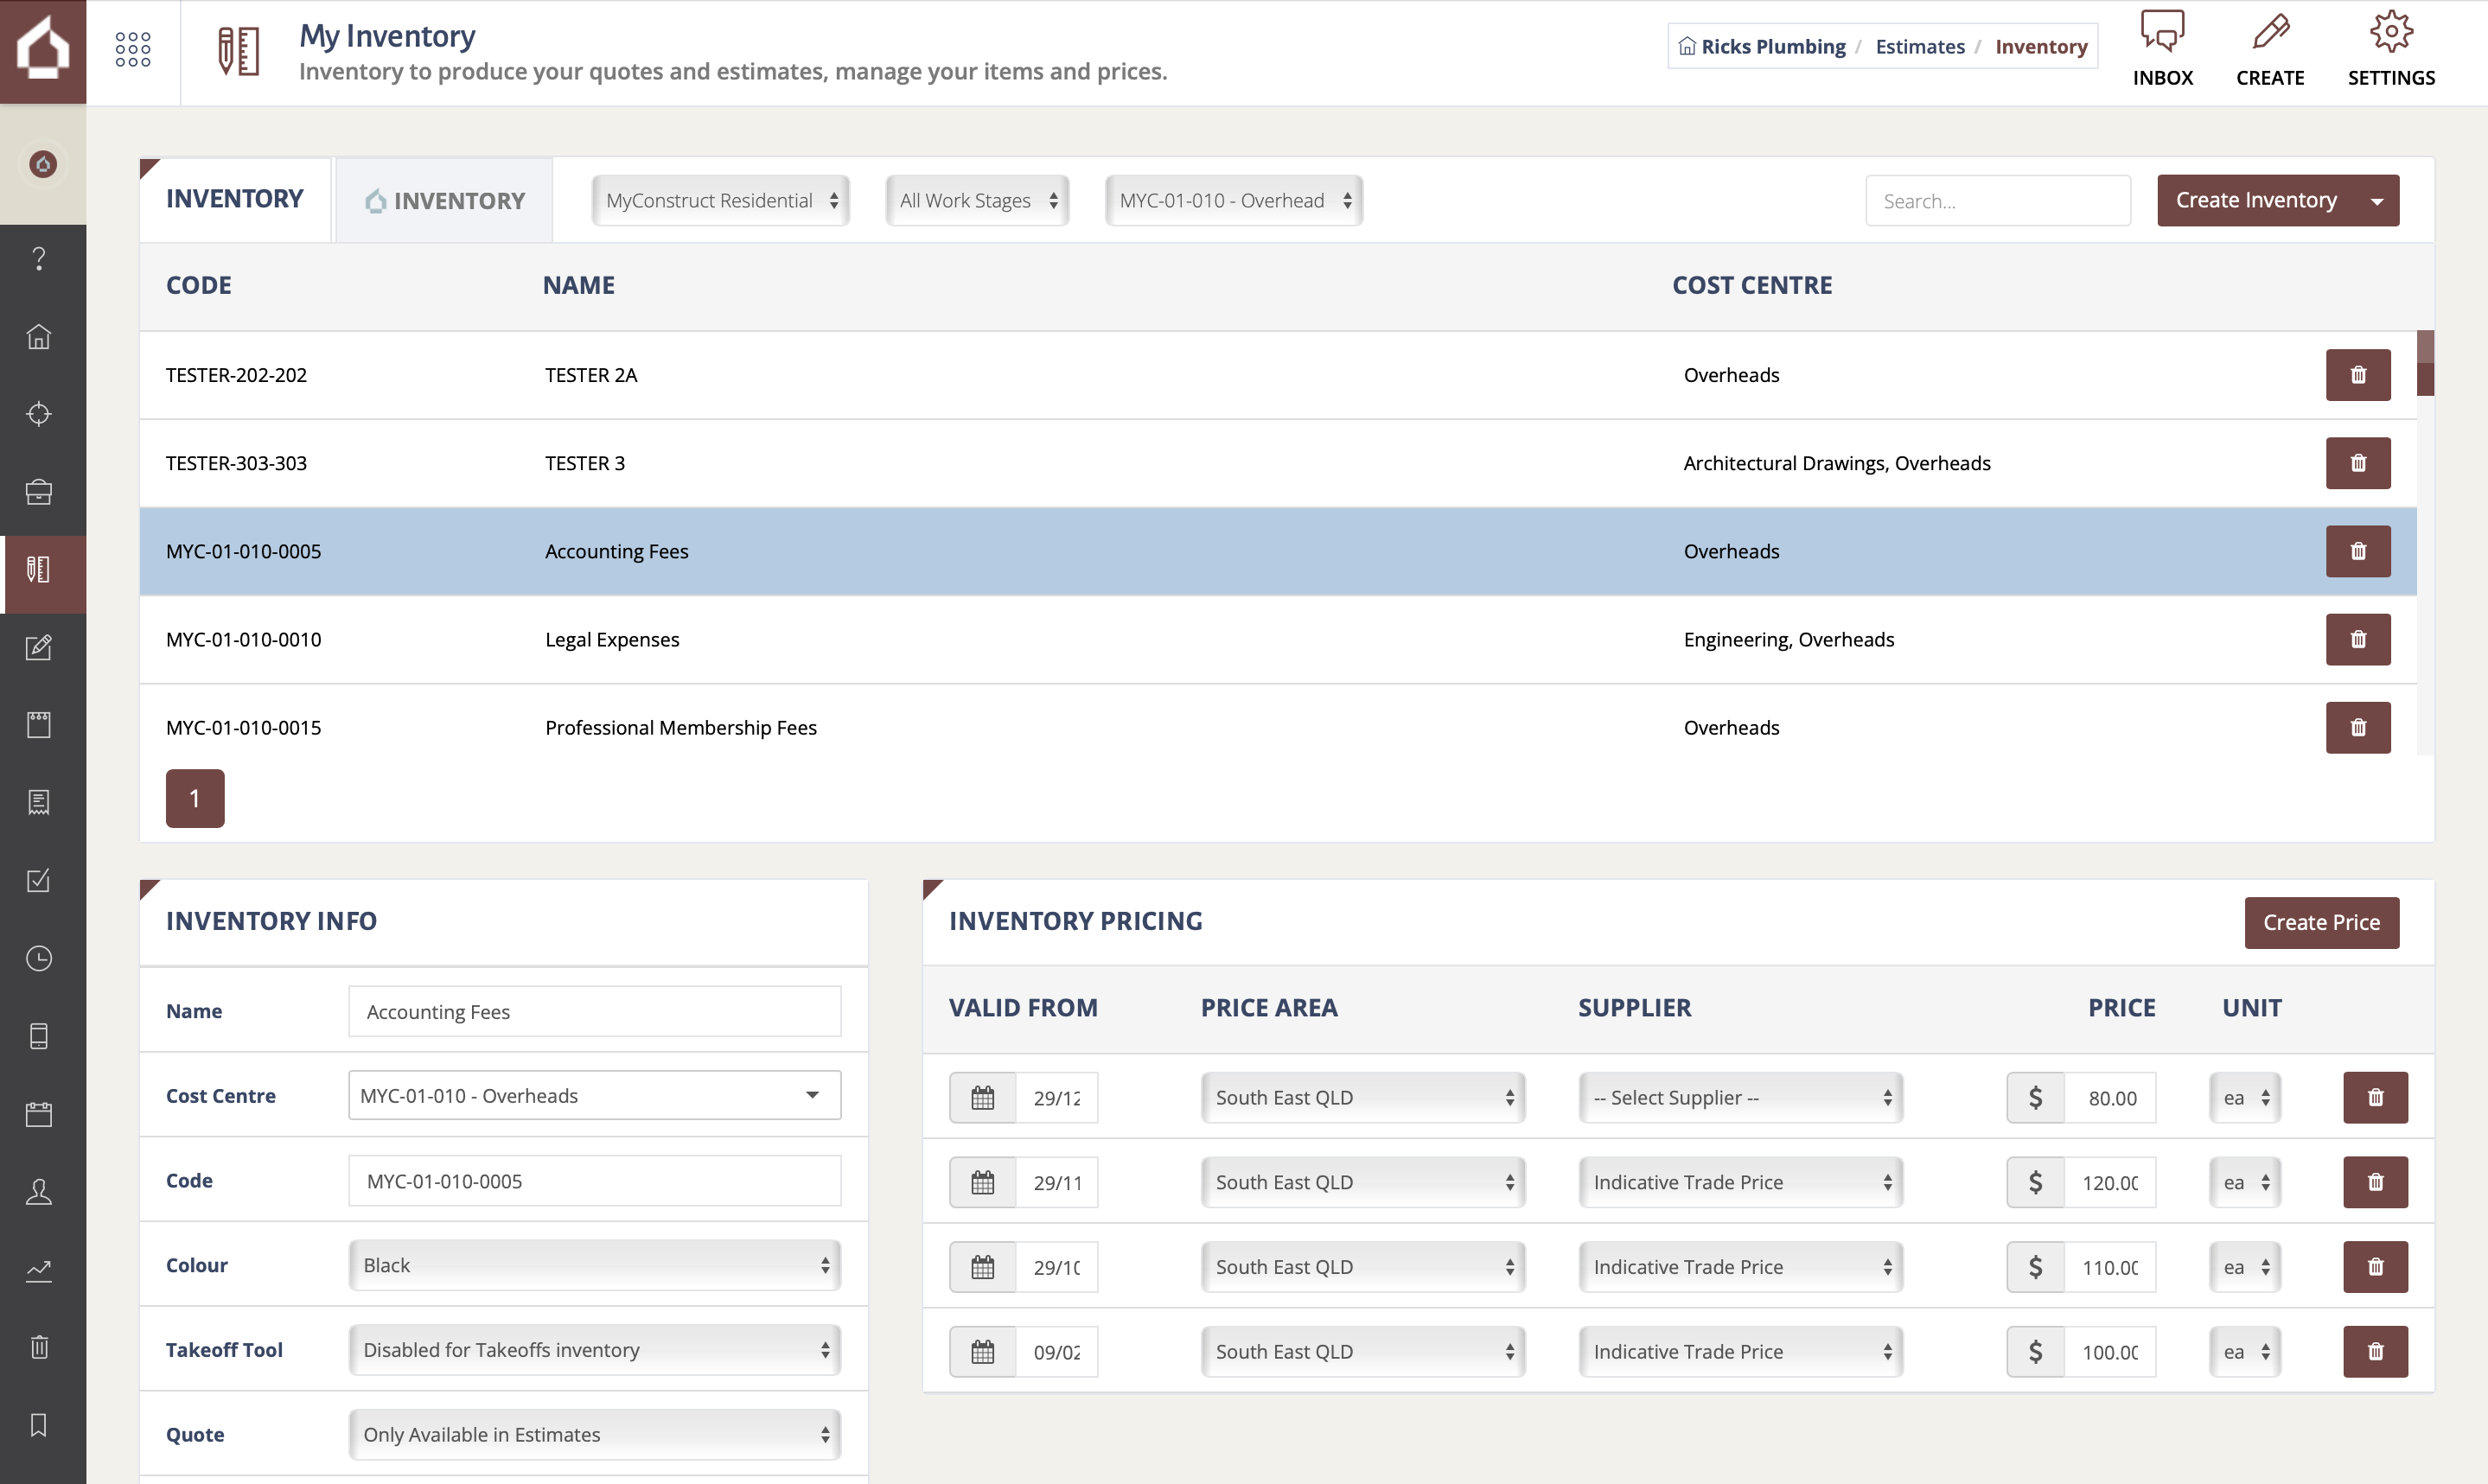
Task: Open calendar picker for 09/02 date
Action: [983, 1352]
